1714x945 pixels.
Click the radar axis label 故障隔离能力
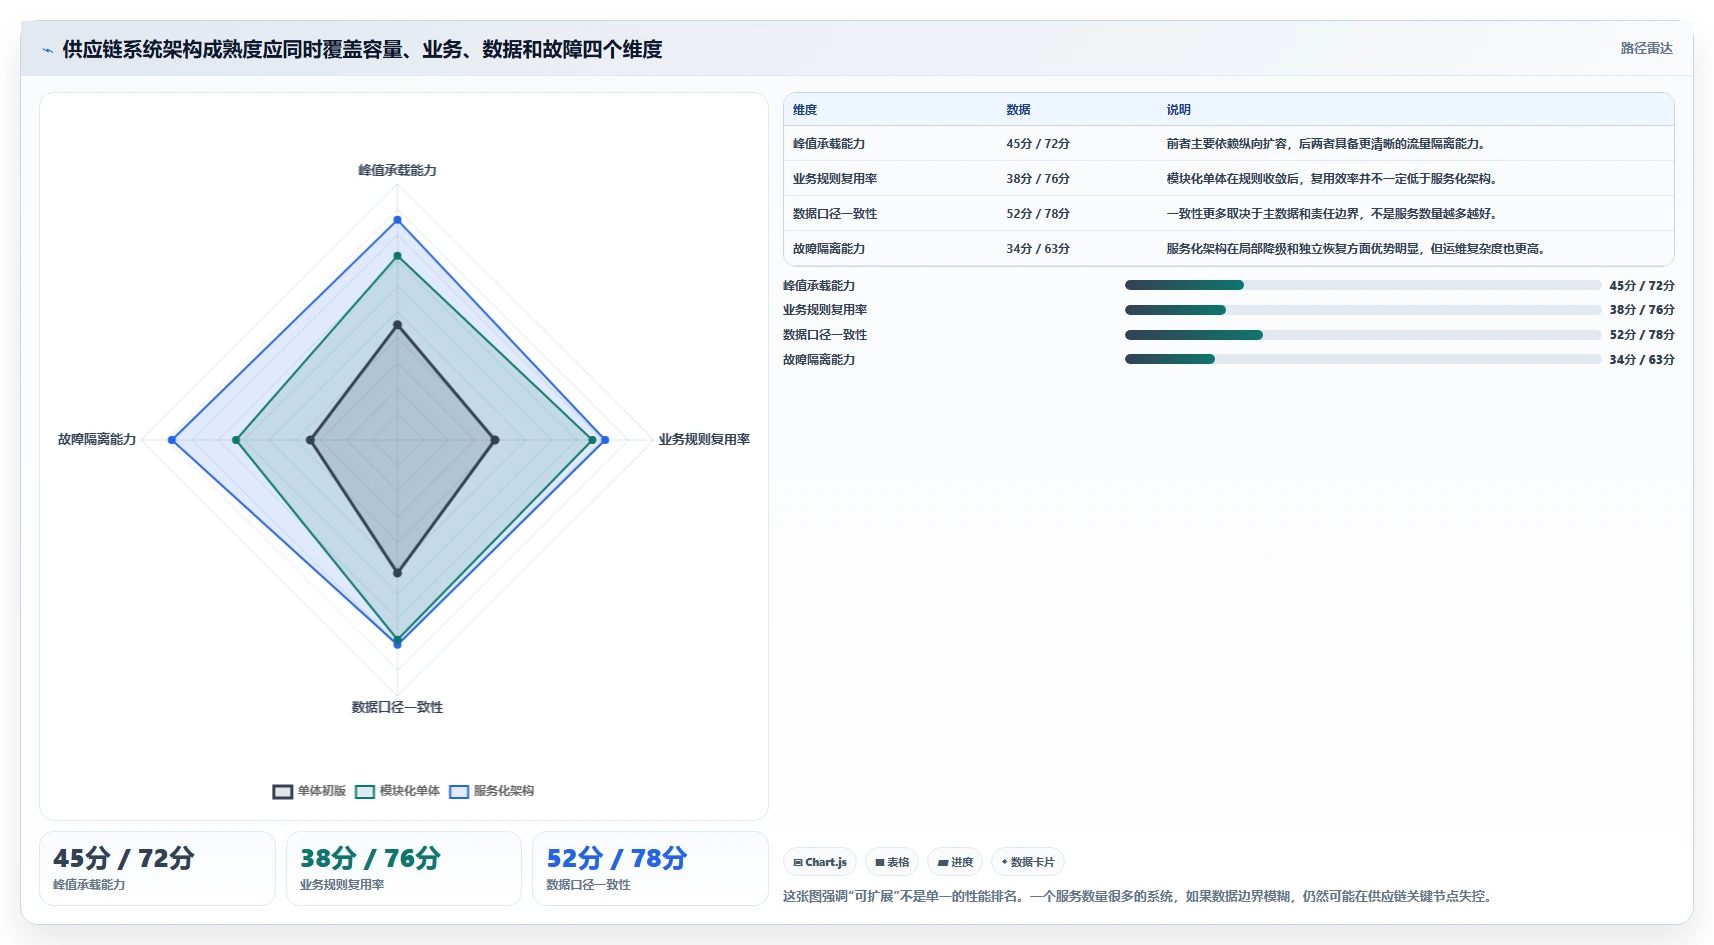(x=97, y=439)
